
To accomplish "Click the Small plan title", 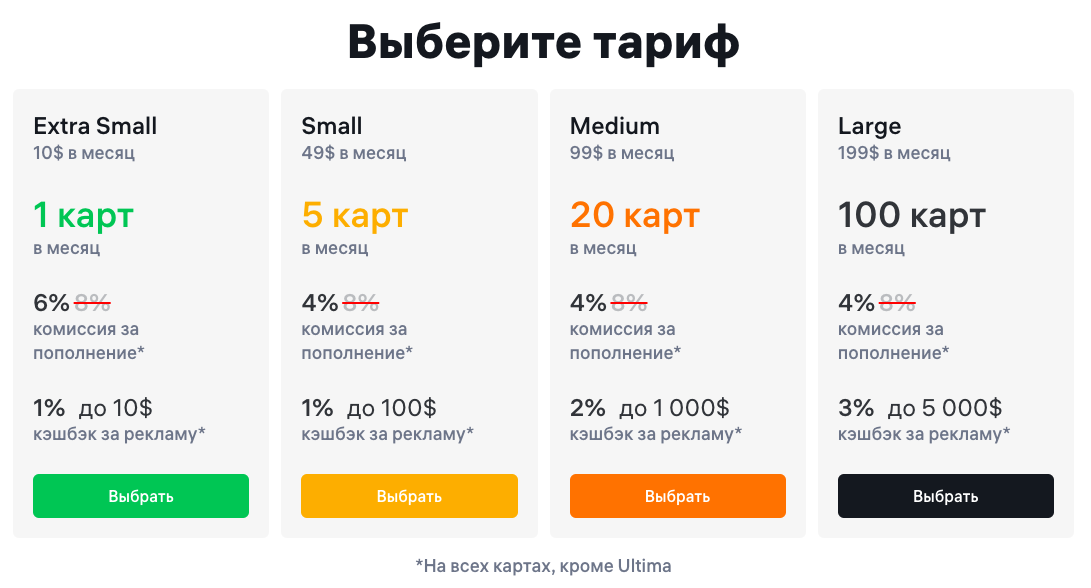I will tap(331, 126).
